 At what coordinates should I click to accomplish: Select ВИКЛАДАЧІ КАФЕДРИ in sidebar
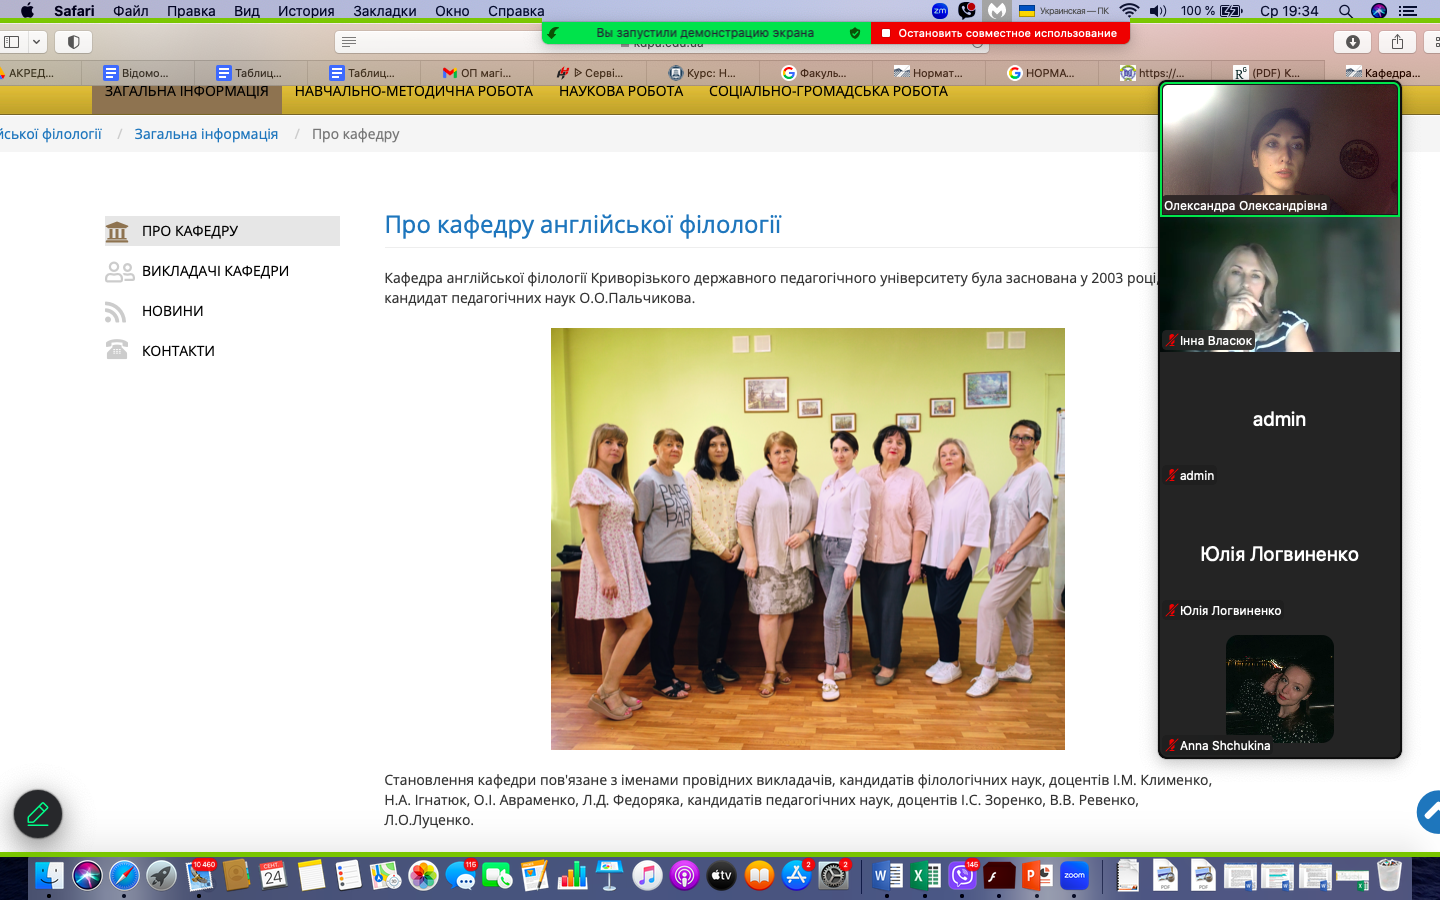coord(215,271)
